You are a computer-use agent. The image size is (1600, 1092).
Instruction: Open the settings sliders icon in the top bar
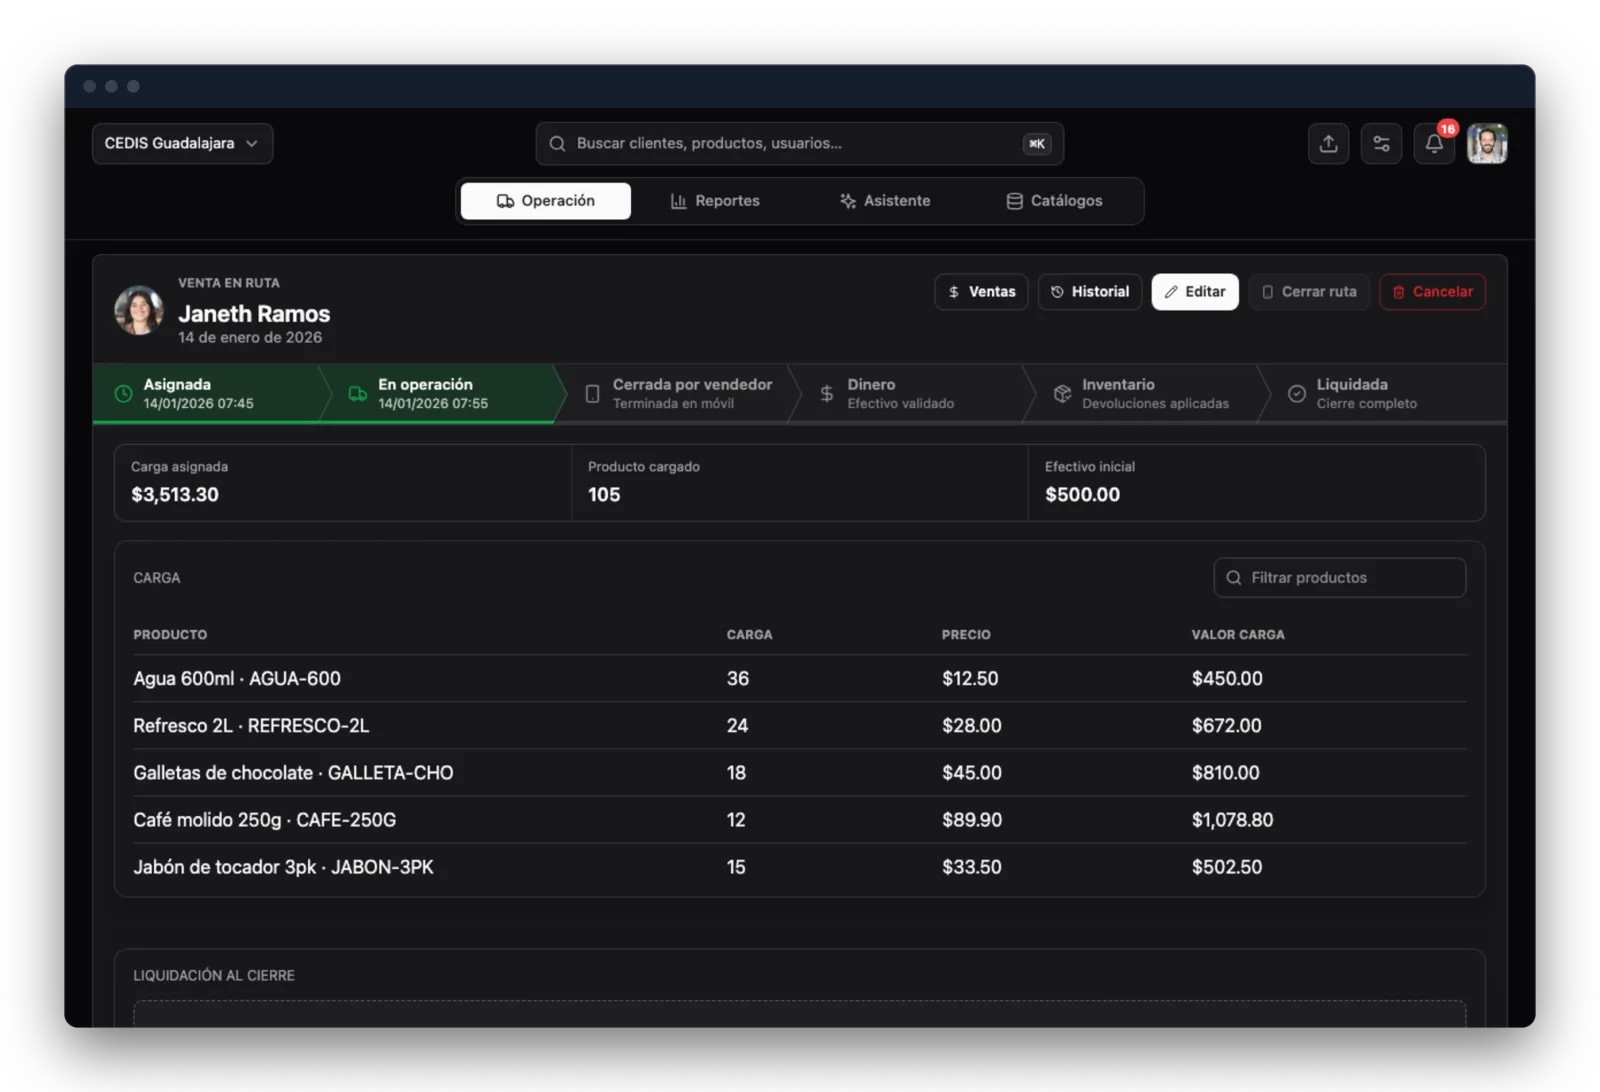[1381, 144]
